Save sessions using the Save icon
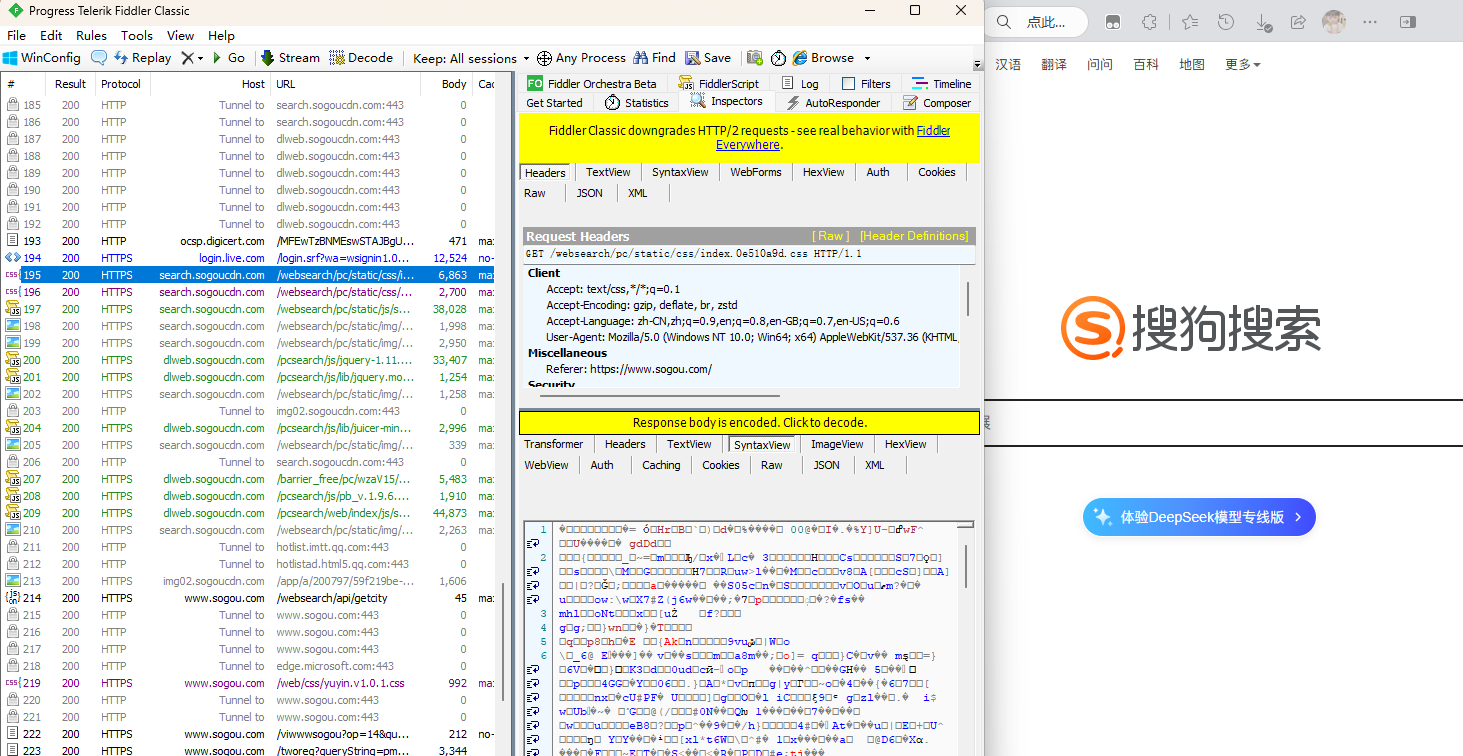This screenshot has width=1463, height=756. point(708,58)
